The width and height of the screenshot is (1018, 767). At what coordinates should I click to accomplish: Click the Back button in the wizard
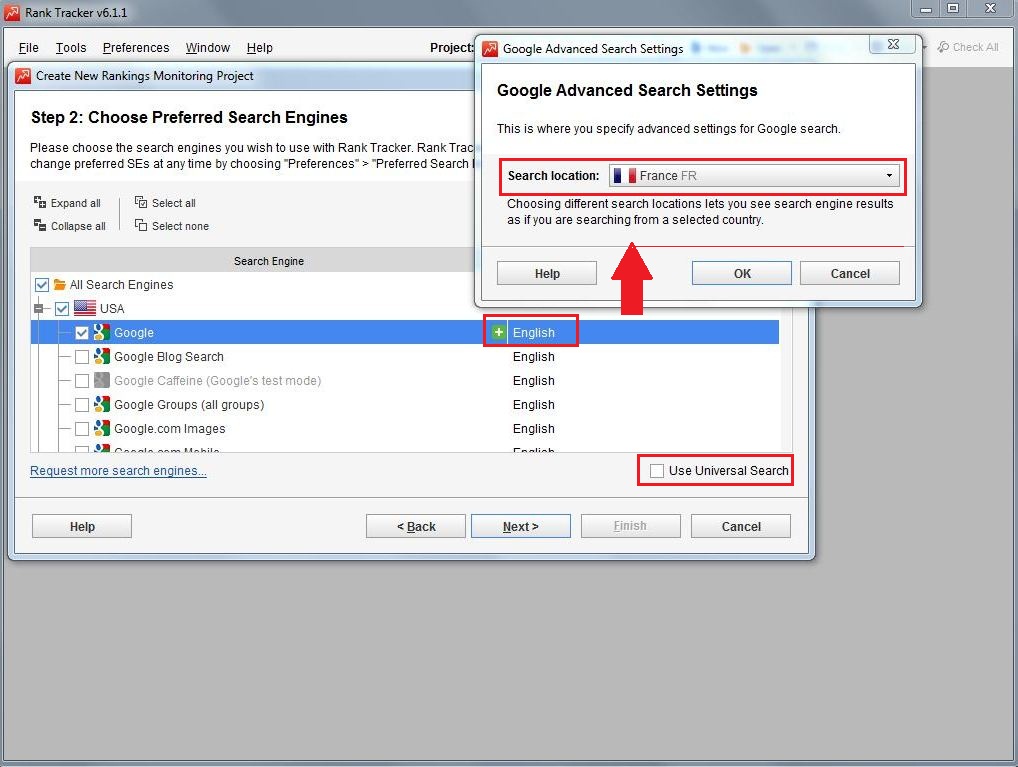point(416,526)
